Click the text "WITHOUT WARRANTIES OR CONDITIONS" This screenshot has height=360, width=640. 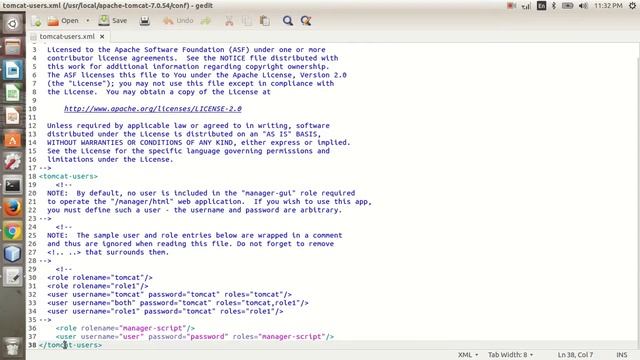pyautogui.click(x=116, y=142)
